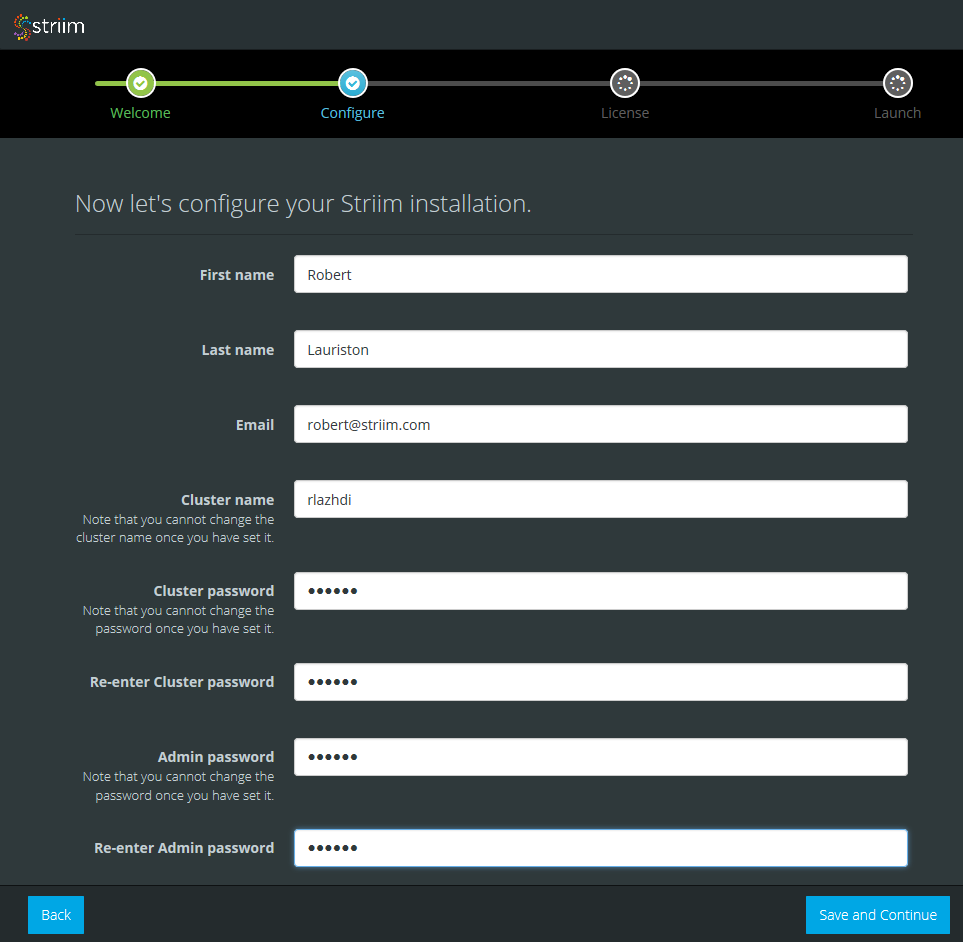
Task: Go back with the Back button
Action: pyautogui.click(x=56, y=914)
